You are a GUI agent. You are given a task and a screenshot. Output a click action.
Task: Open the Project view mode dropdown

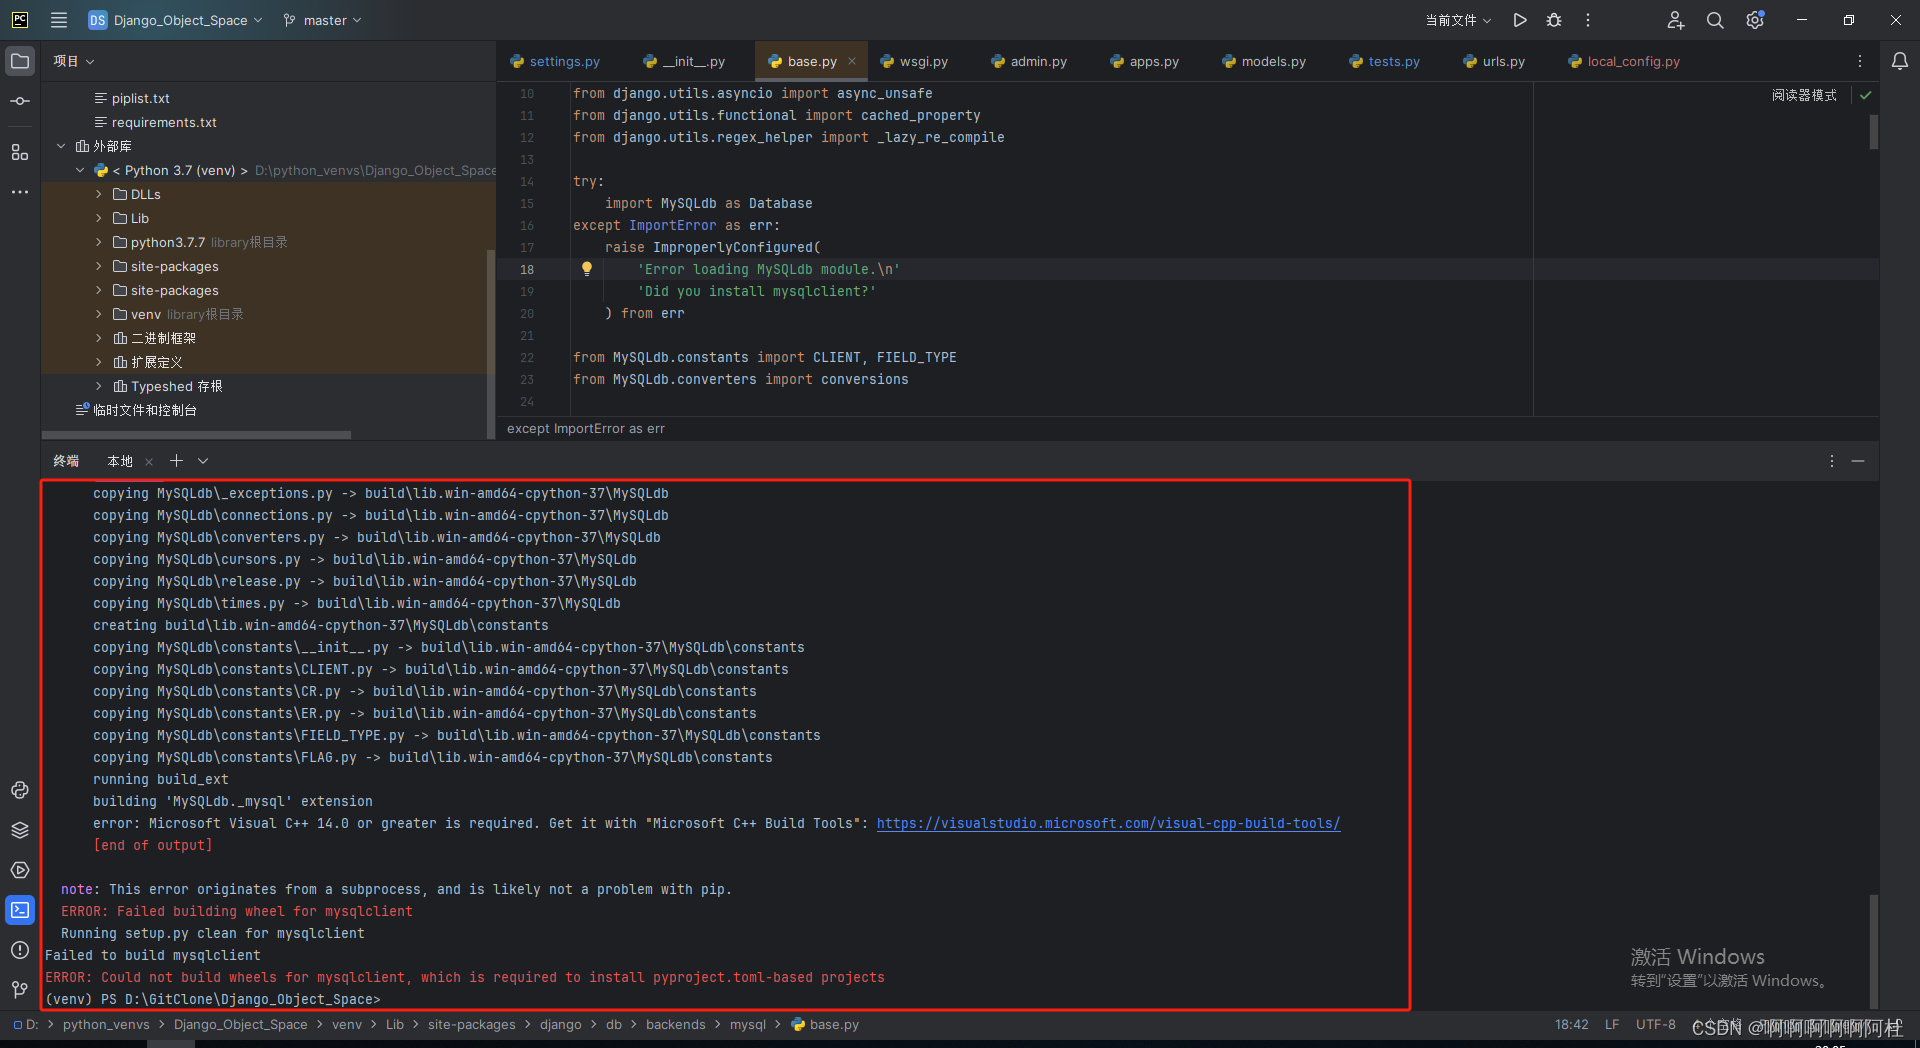tap(74, 61)
